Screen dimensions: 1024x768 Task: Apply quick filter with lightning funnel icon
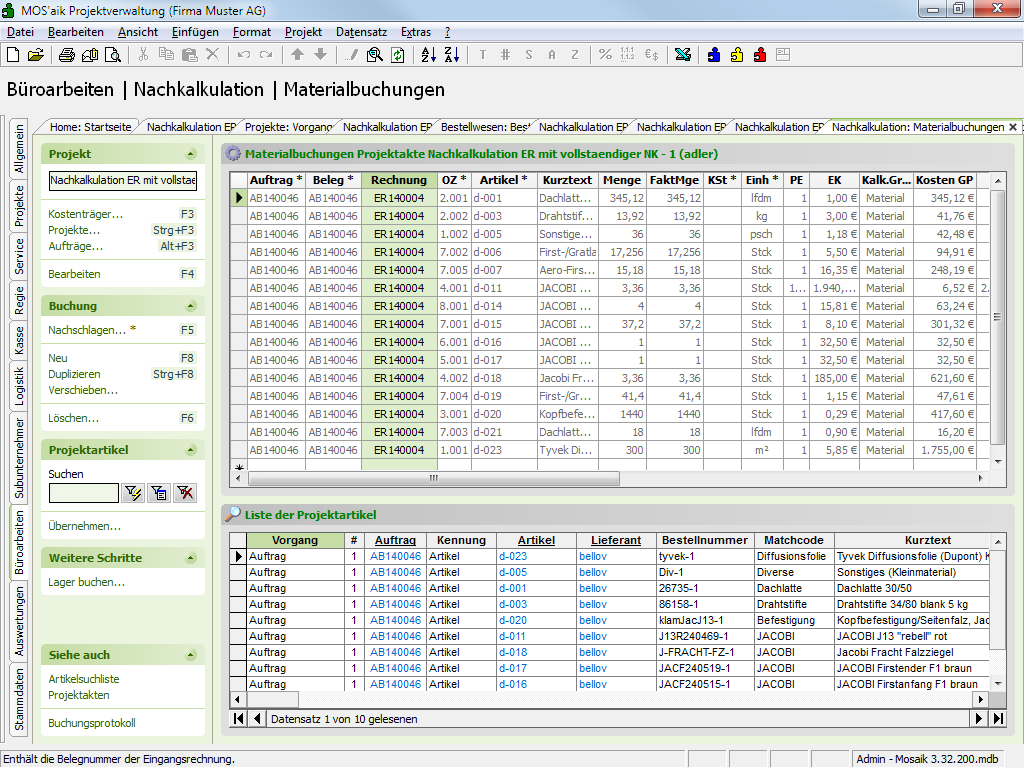click(132, 492)
